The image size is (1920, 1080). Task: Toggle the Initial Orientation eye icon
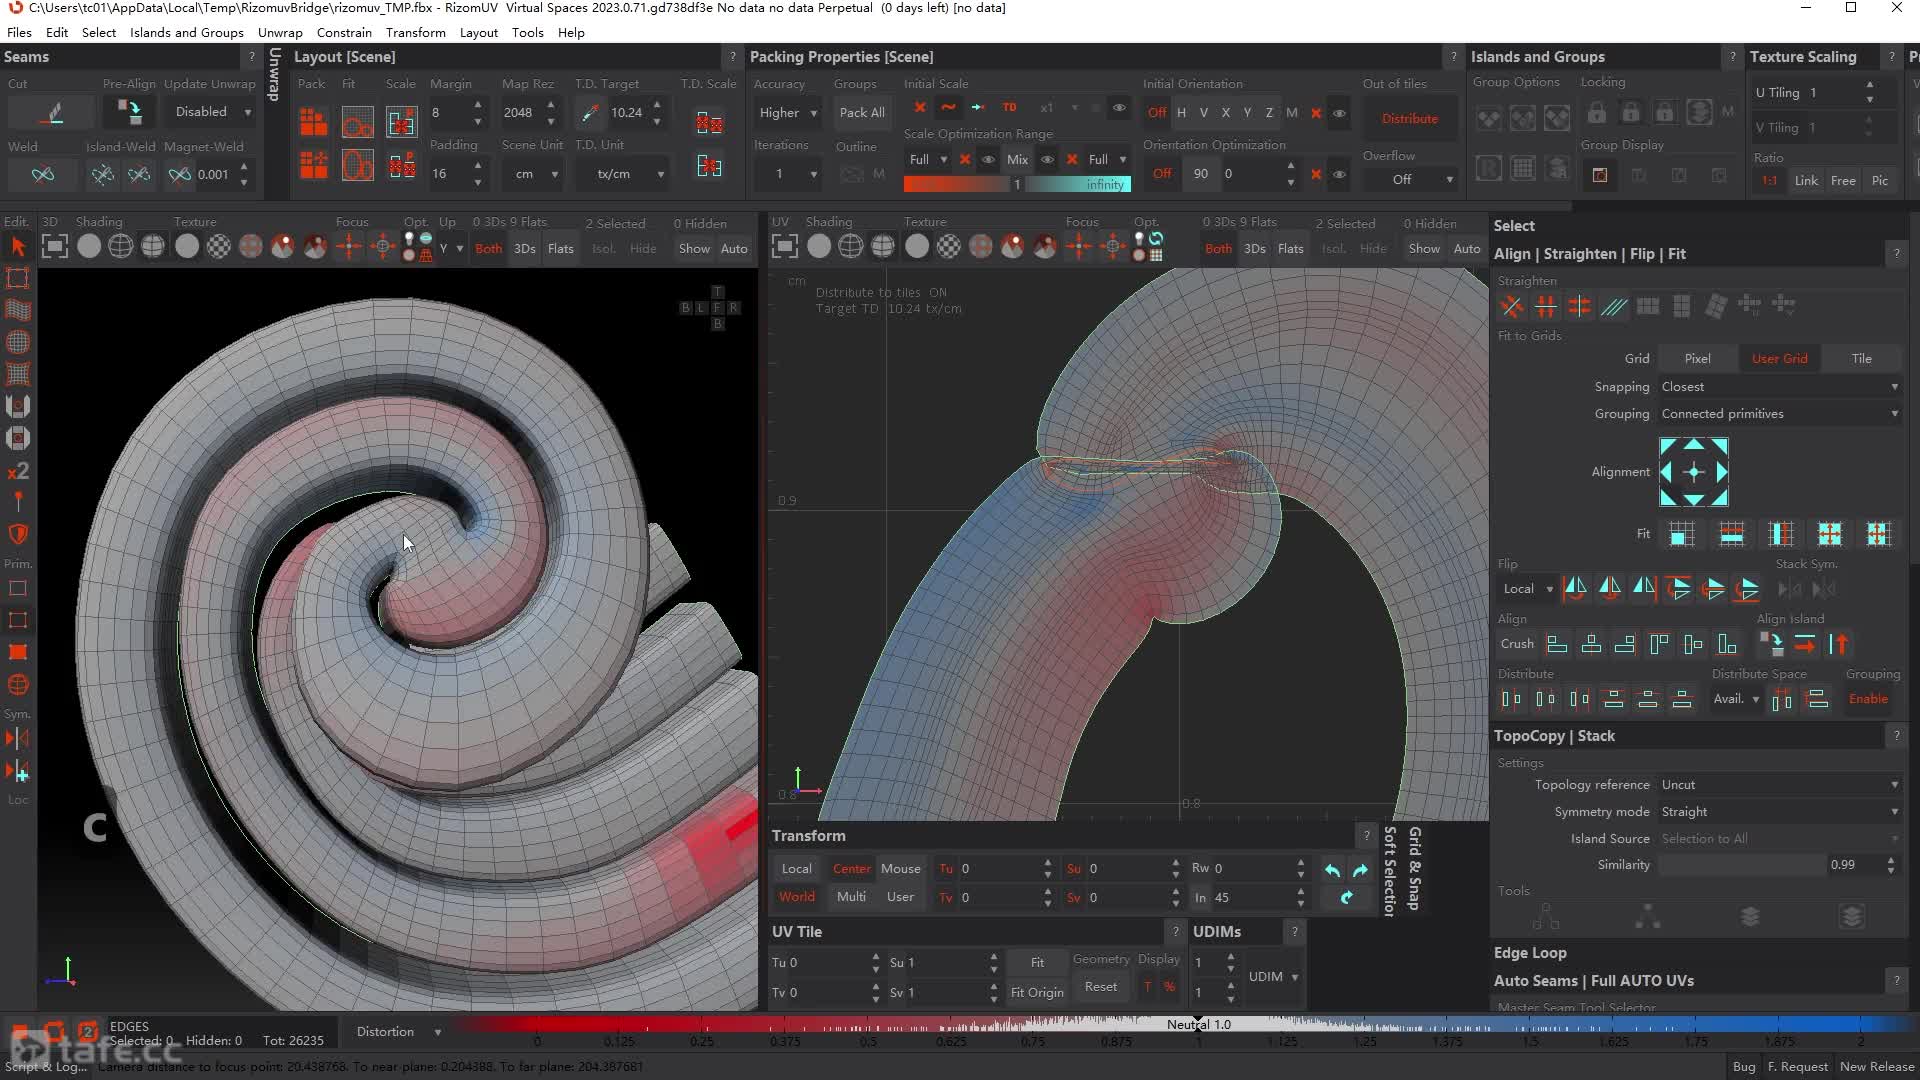tap(1339, 113)
